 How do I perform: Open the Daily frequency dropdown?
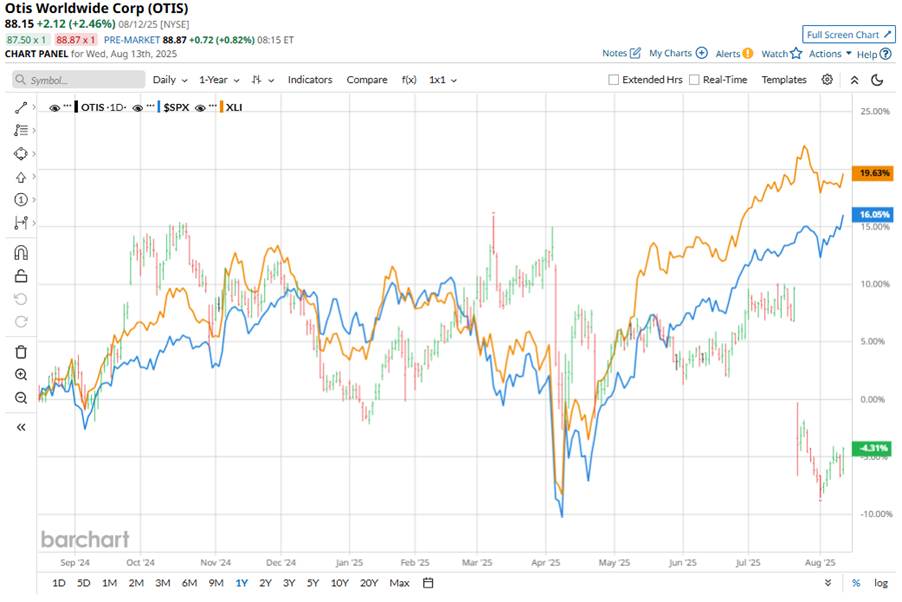coord(170,80)
